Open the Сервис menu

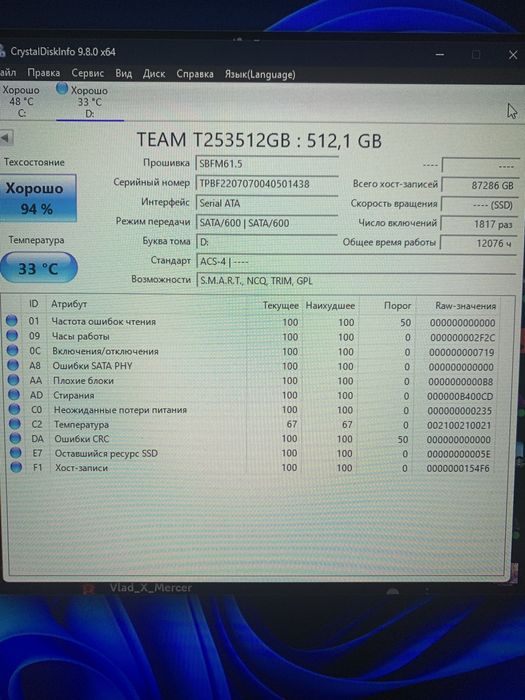[88, 73]
